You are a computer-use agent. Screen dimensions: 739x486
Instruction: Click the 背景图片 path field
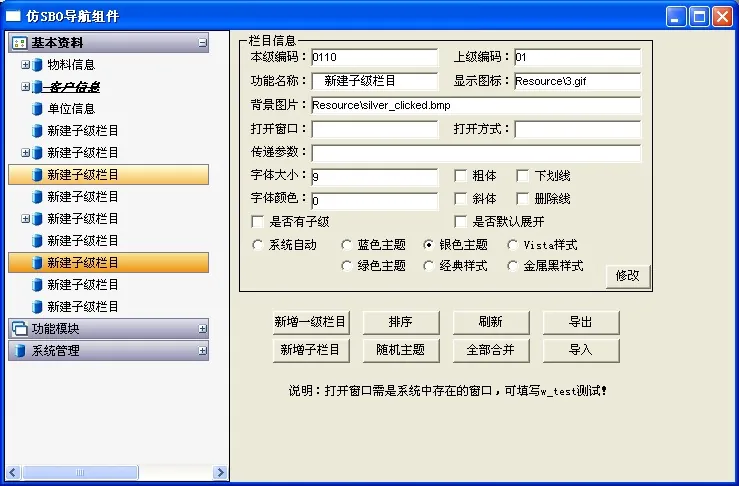[476, 105]
